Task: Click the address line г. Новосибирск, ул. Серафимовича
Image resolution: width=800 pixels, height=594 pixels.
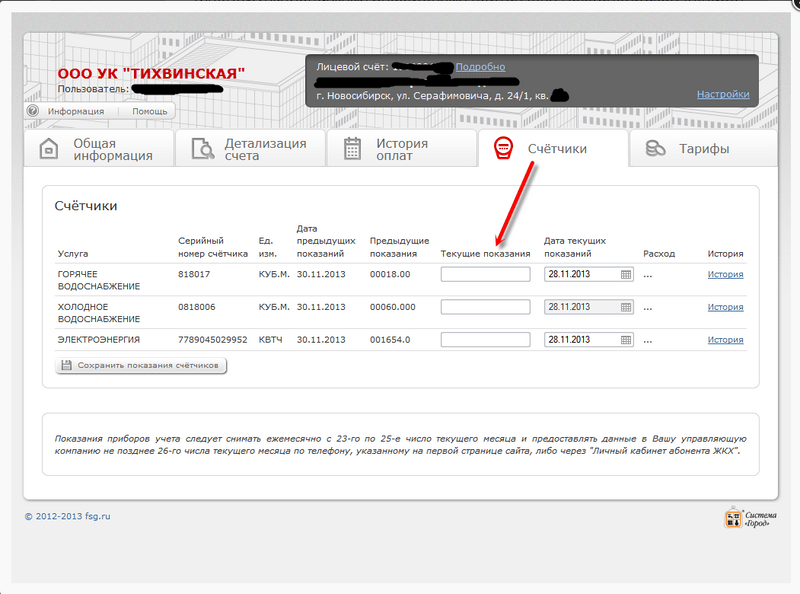Action: (432, 96)
